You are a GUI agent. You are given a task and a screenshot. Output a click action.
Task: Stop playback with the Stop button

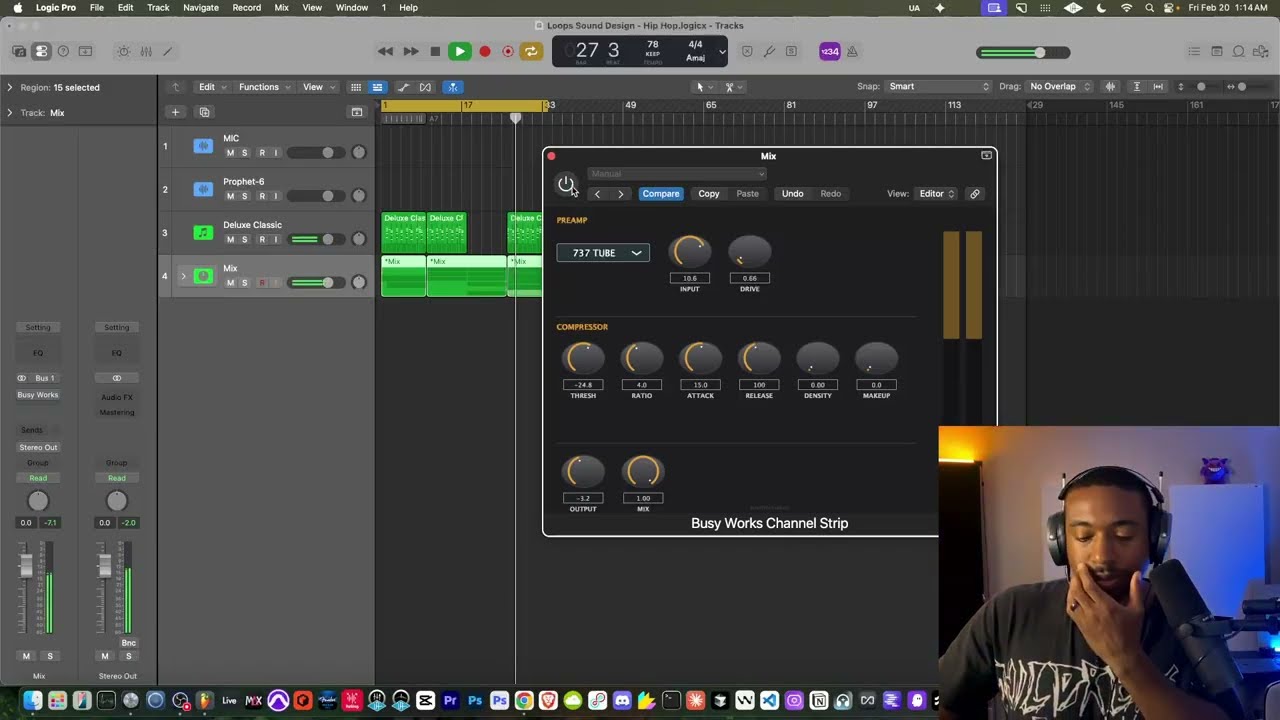tap(435, 51)
